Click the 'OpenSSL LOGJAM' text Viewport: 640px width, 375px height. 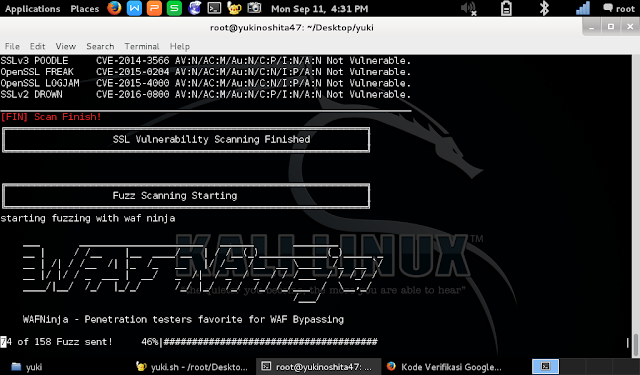pos(40,83)
